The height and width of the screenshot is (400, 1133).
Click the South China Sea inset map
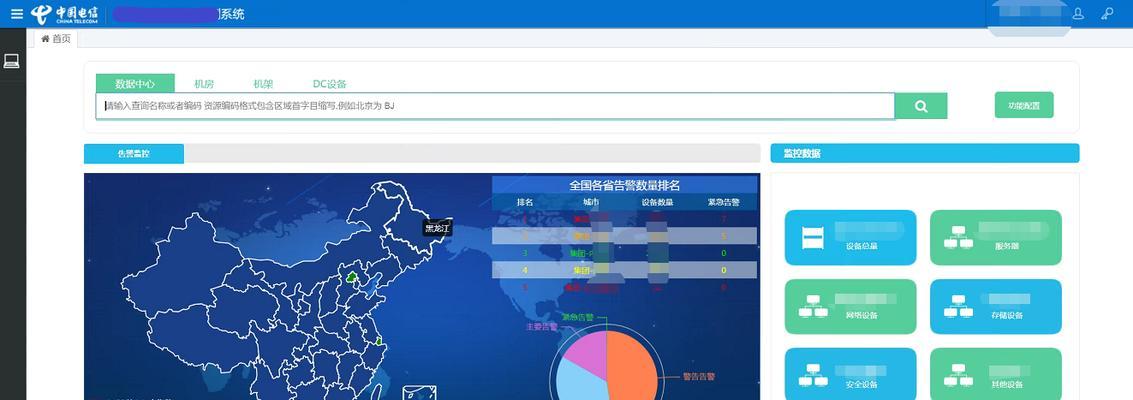pos(419,393)
